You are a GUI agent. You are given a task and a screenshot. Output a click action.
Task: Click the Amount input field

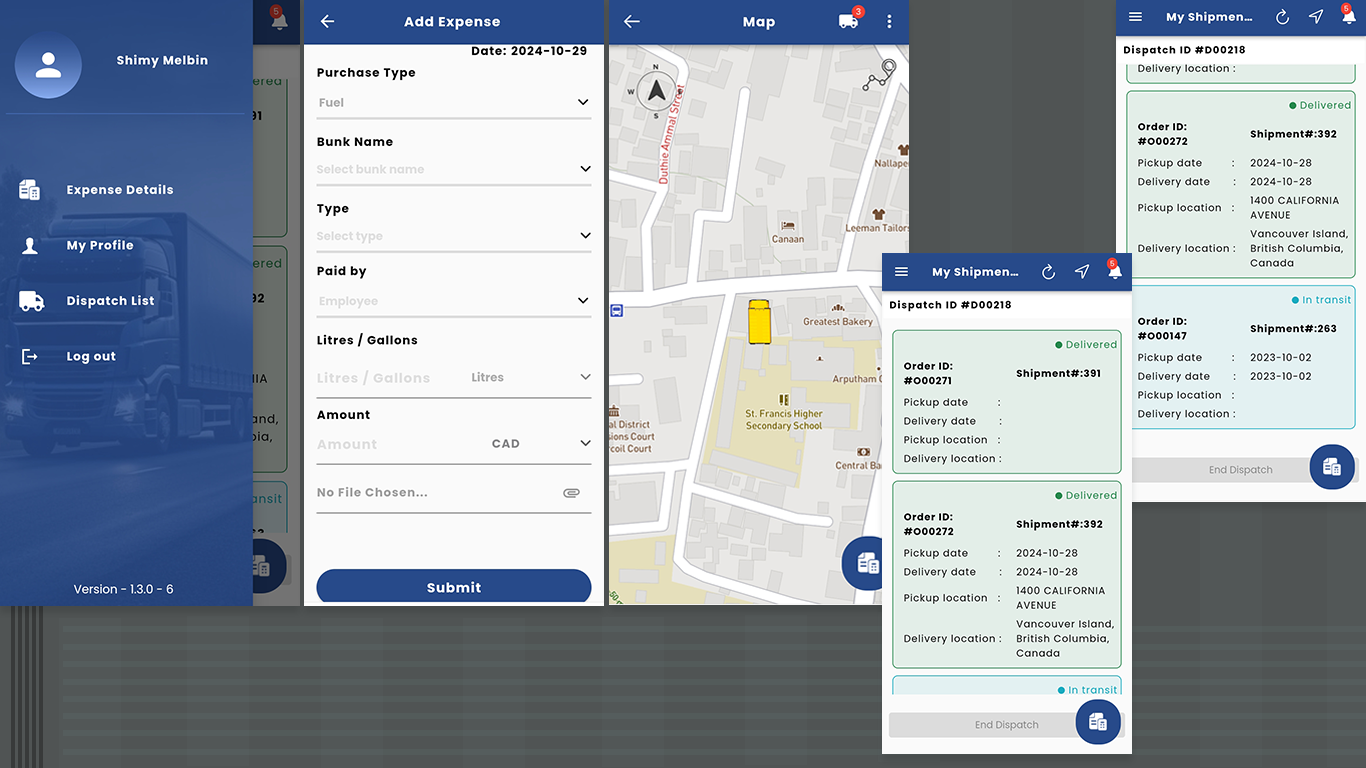tap(395, 444)
